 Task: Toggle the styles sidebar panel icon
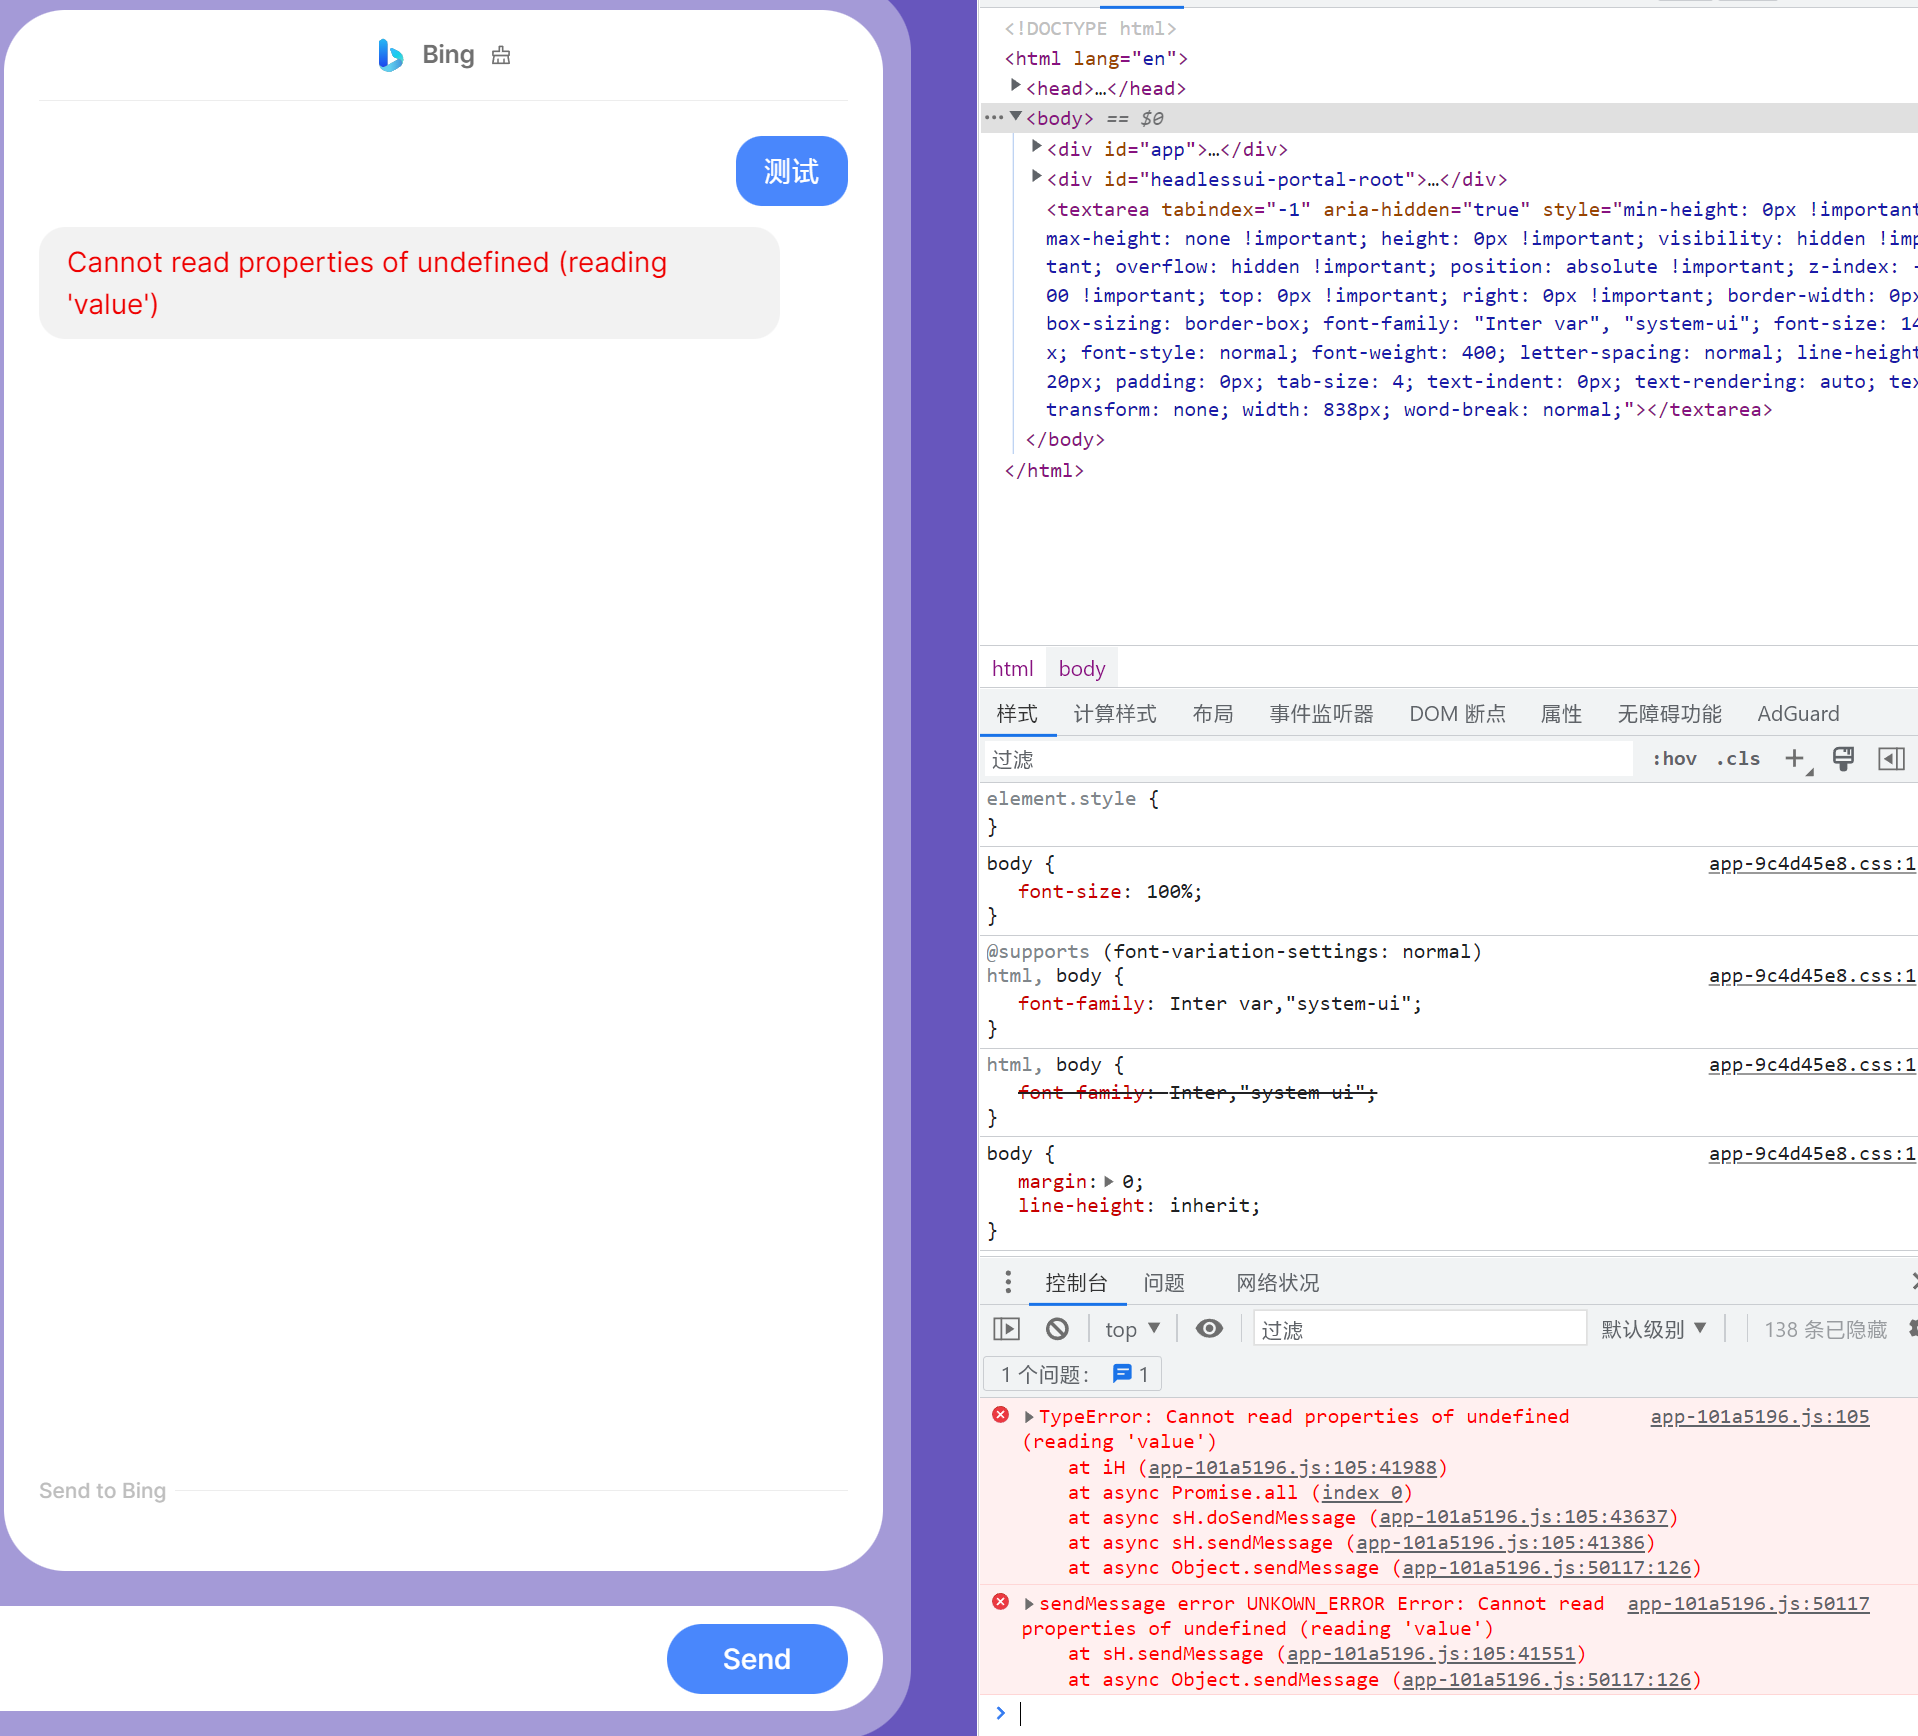tap(1891, 758)
